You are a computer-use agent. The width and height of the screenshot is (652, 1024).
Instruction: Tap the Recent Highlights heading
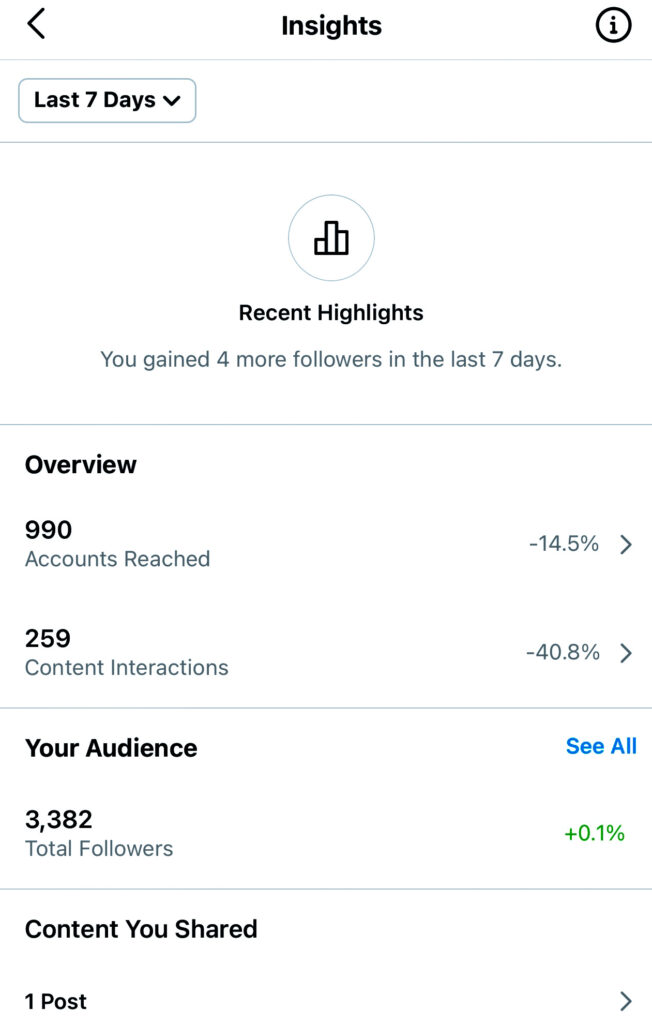pos(331,313)
